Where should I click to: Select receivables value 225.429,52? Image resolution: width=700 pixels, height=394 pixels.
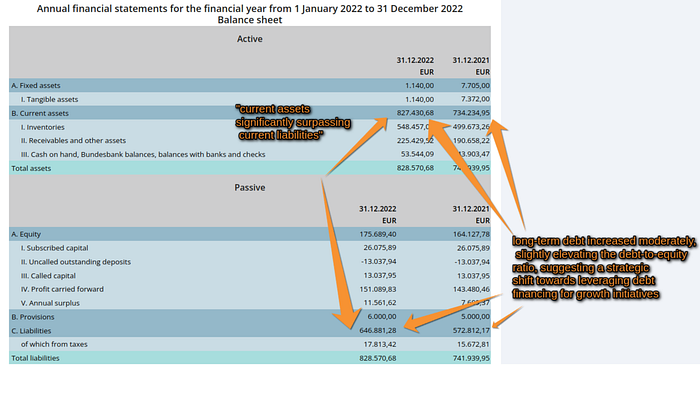[415, 140]
